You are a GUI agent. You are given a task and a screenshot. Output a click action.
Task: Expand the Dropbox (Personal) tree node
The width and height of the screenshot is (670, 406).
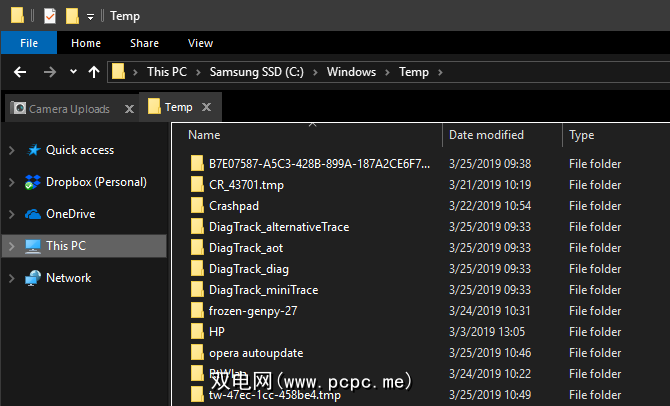click(12, 182)
